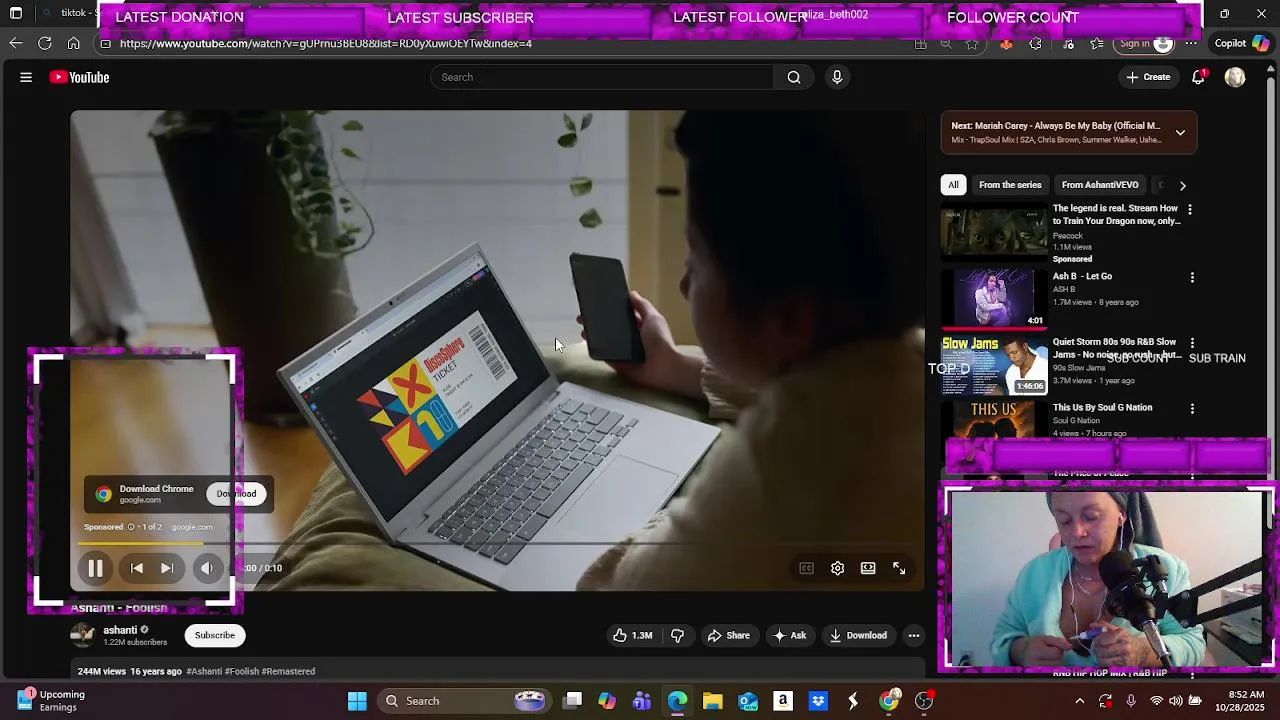Enter fullscreen on the video player
The width and height of the screenshot is (1280, 720).
pos(899,568)
